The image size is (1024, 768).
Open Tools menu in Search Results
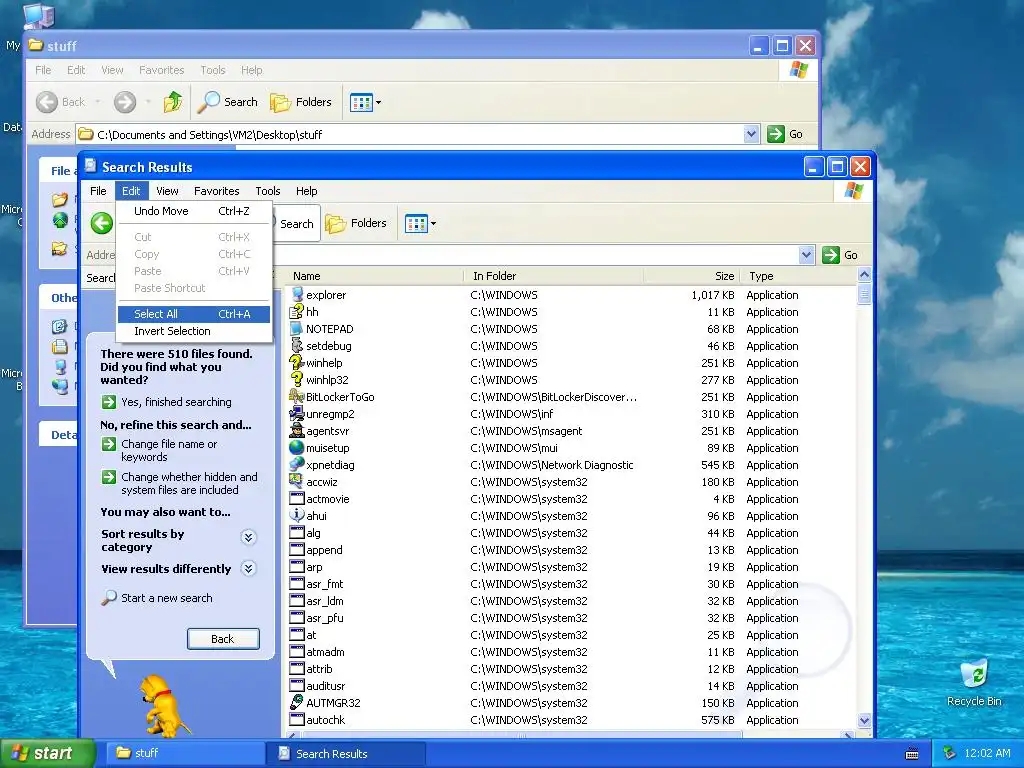(x=268, y=191)
